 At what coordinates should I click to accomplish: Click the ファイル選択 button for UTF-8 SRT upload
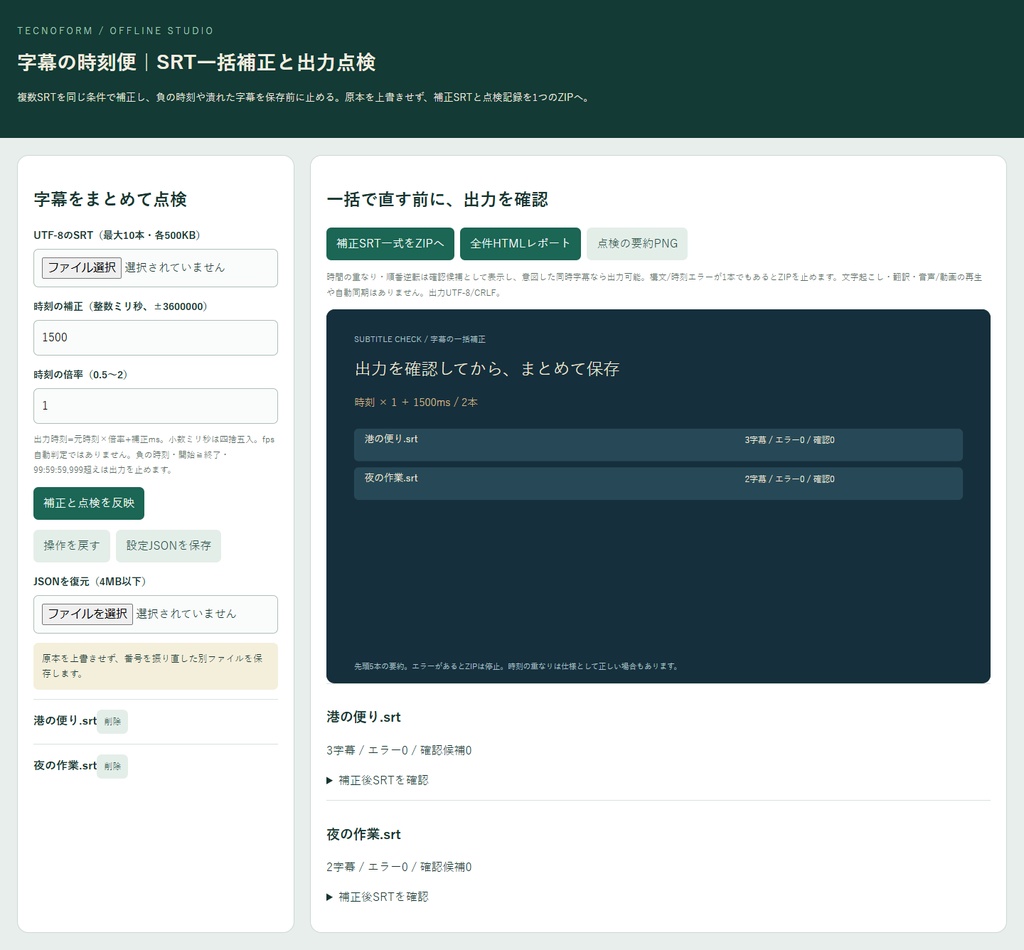(82, 268)
